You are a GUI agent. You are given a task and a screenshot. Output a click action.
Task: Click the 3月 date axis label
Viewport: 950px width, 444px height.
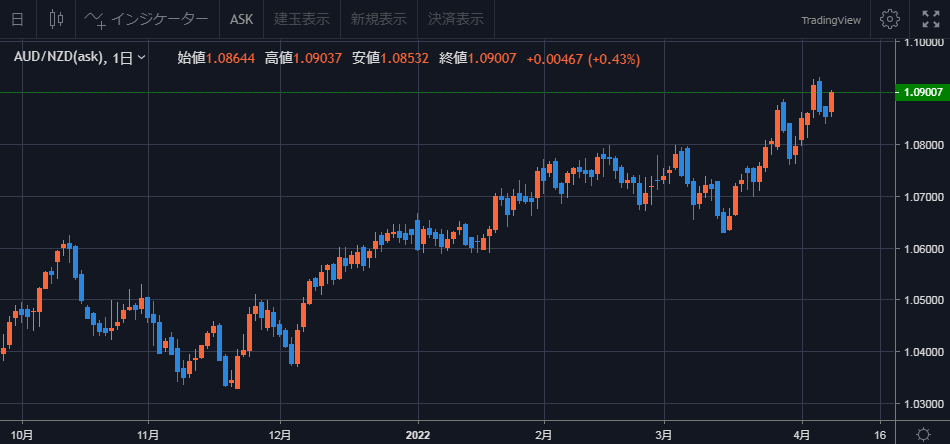point(665,435)
